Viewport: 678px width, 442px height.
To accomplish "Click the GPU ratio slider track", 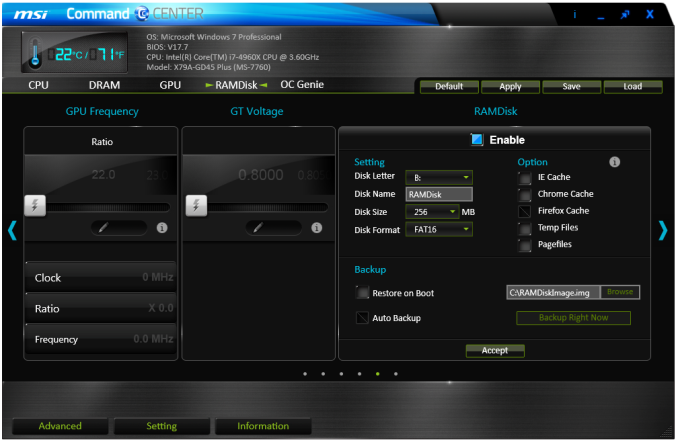I will (108, 207).
